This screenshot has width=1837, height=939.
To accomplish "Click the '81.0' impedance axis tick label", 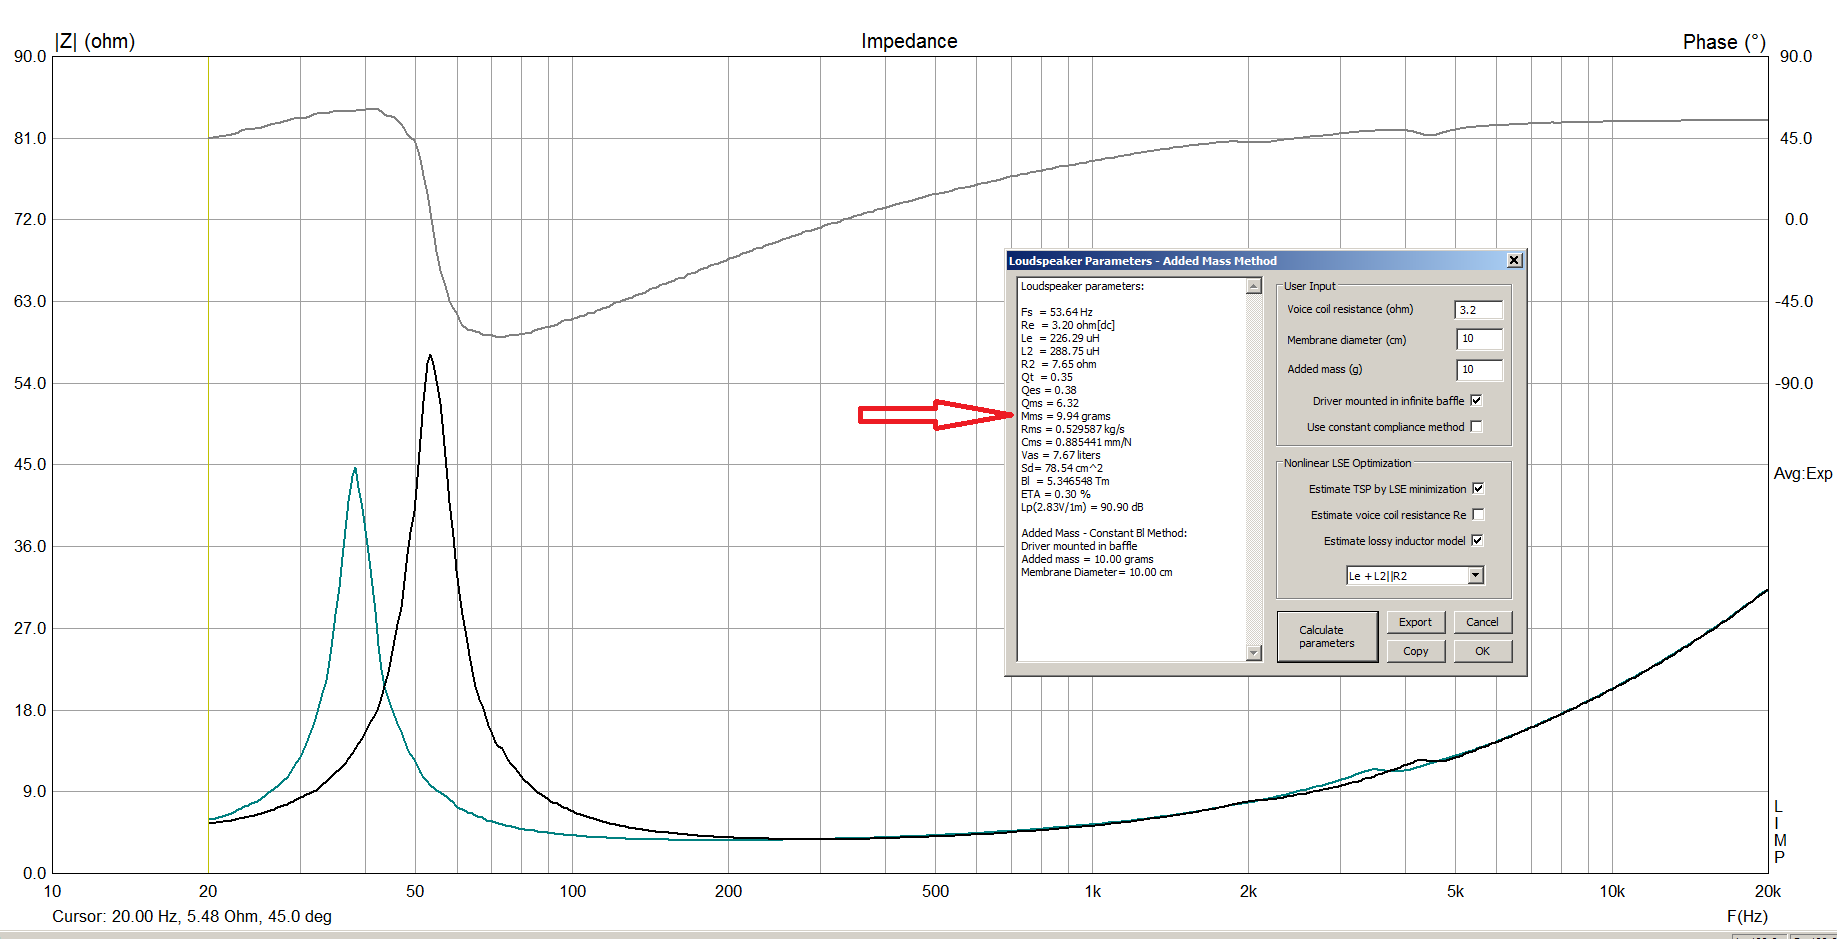I will pos(30,138).
